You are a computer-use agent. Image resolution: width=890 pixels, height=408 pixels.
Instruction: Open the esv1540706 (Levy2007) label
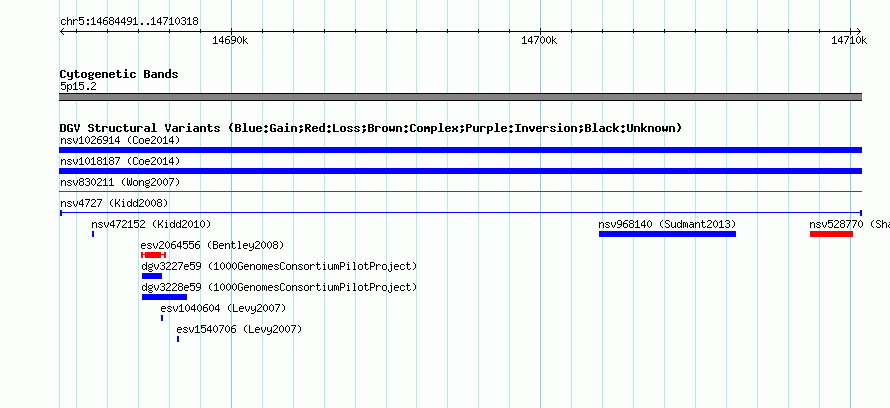coord(239,329)
